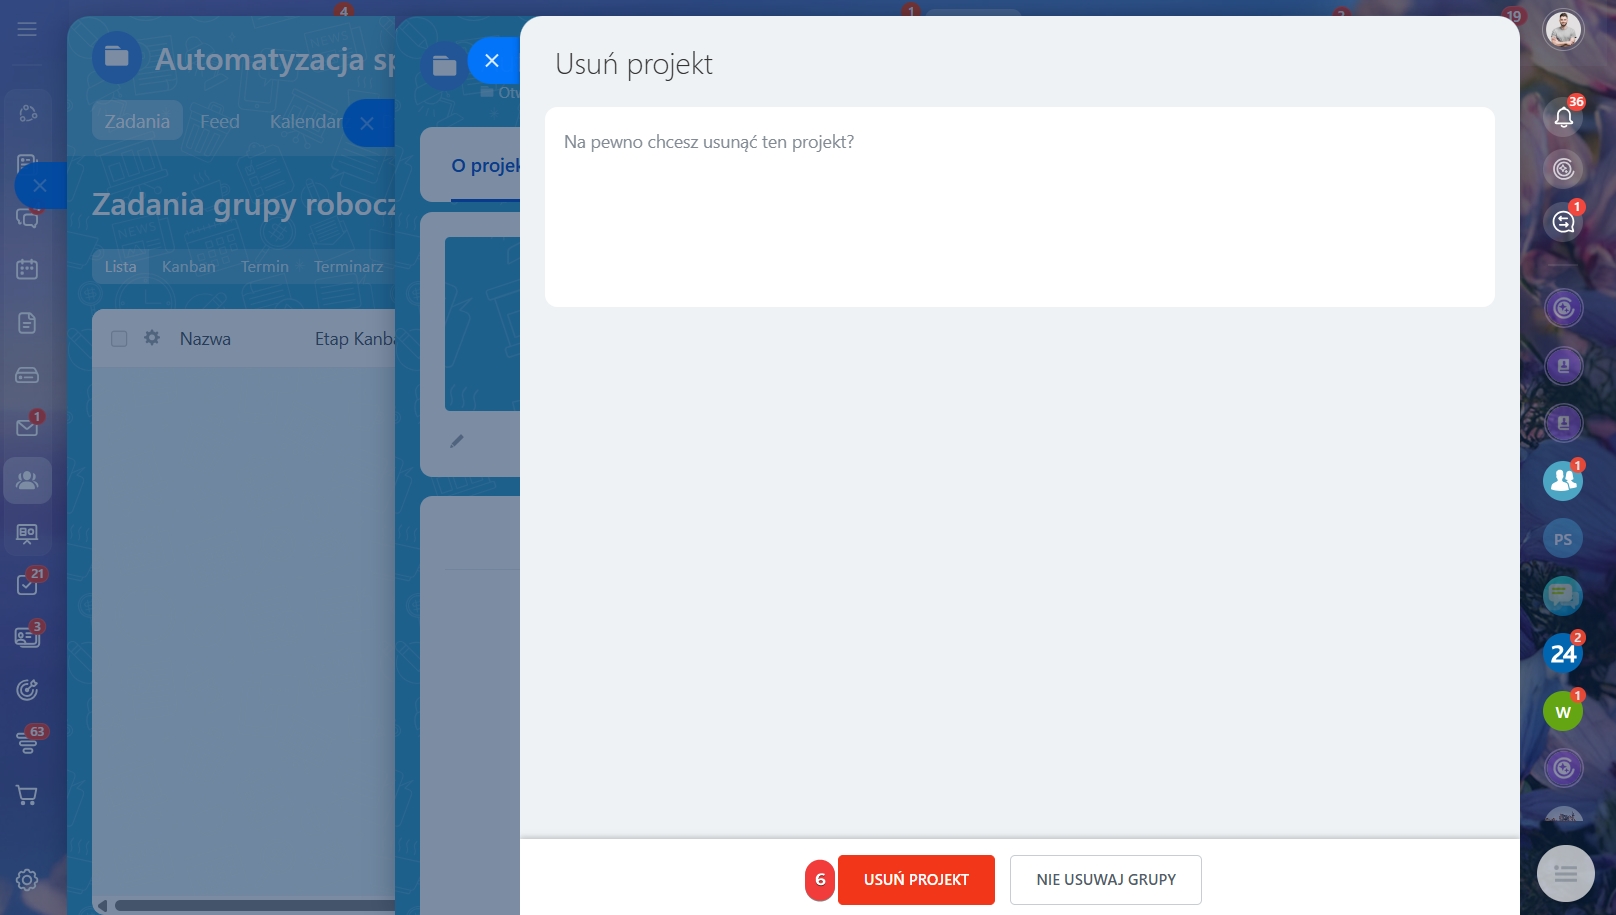
Task: Open the collaboration icon at top of sidebar
Action: click(27, 113)
